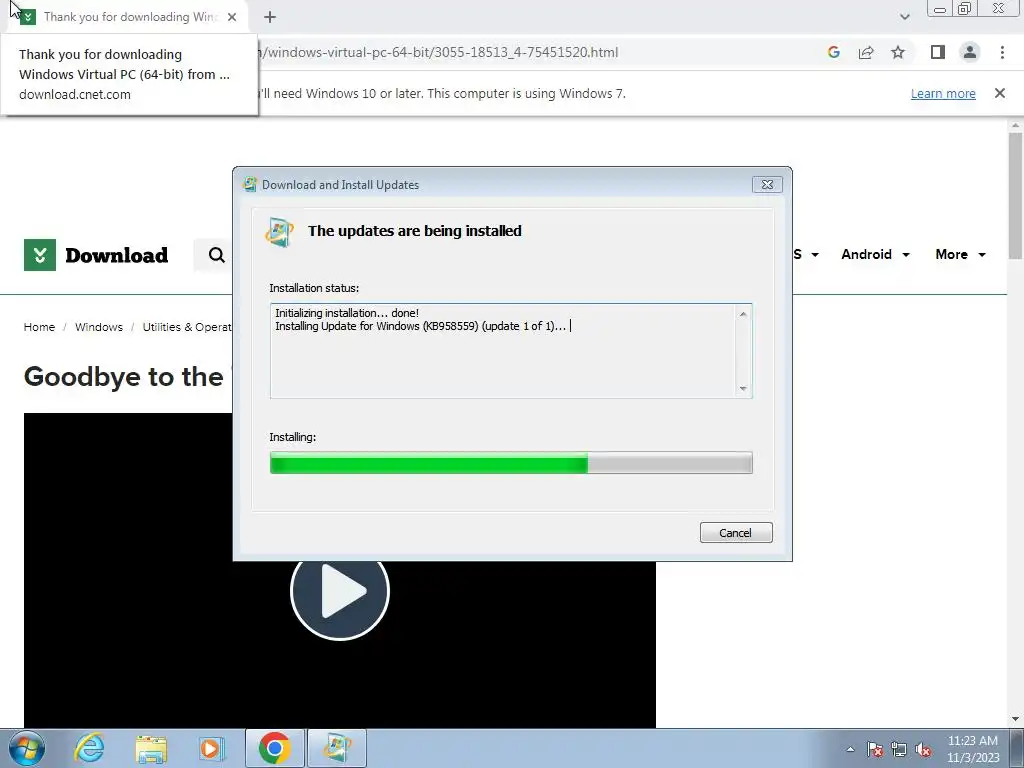Bookmark this page with star icon
Image resolution: width=1024 pixels, height=768 pixels.
click(898, 52)
